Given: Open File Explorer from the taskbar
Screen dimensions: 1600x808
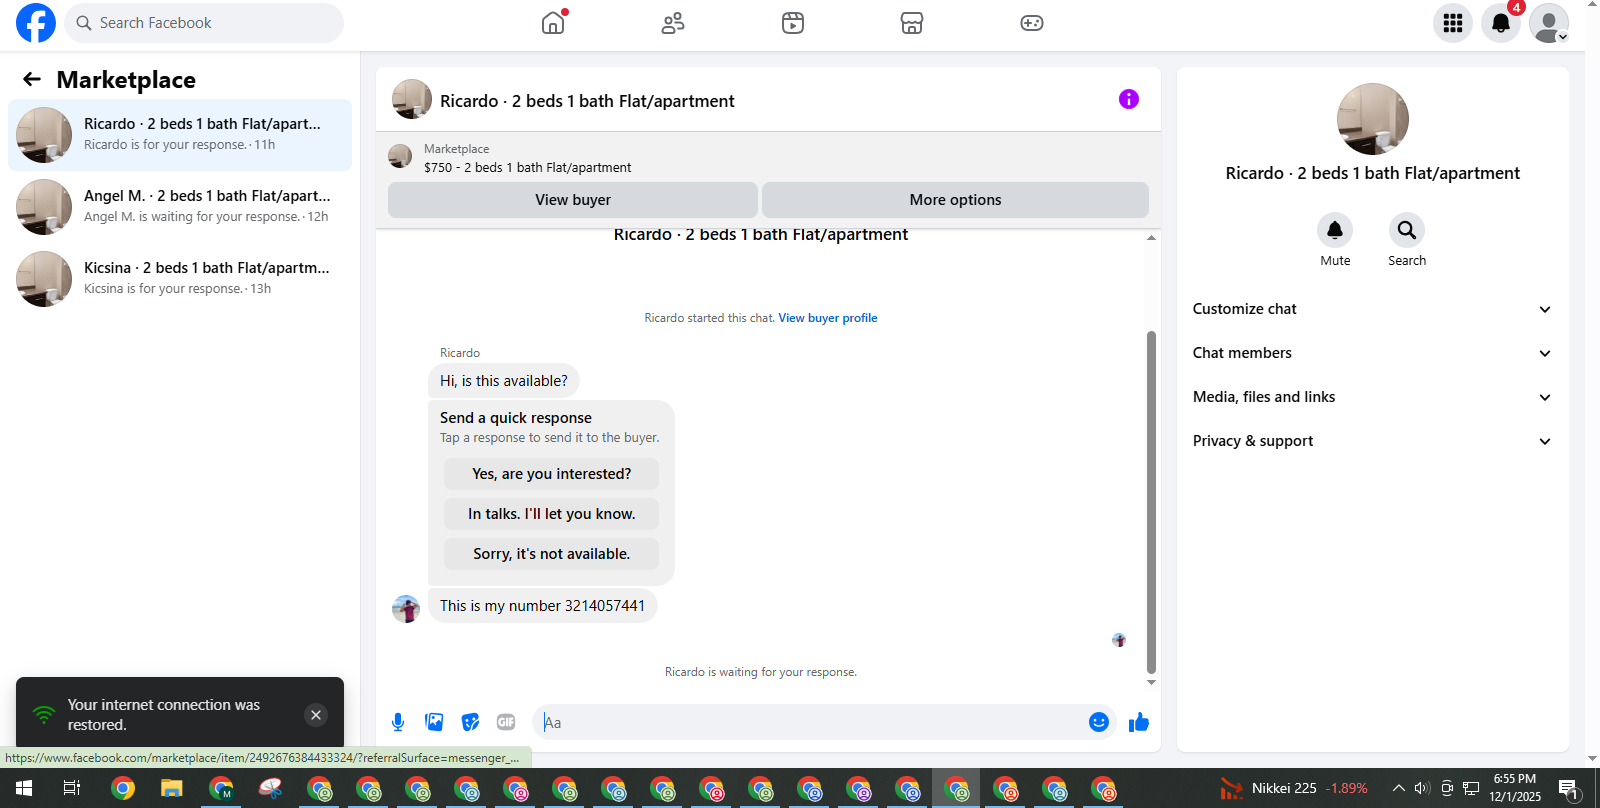Looking at the screenshot, I should (172, 788).
